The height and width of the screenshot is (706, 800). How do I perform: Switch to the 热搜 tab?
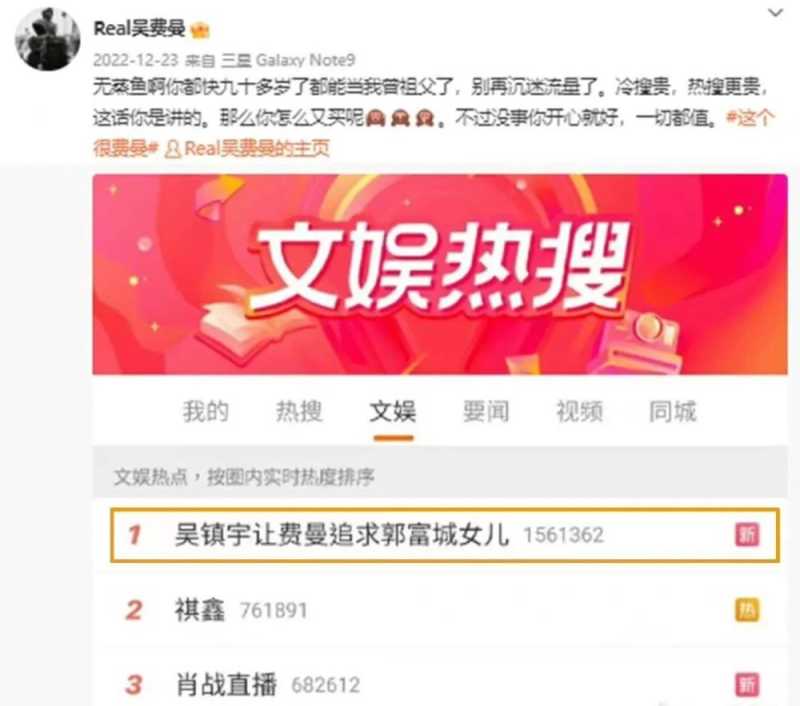pyautogui.click(x=299, y=411)
